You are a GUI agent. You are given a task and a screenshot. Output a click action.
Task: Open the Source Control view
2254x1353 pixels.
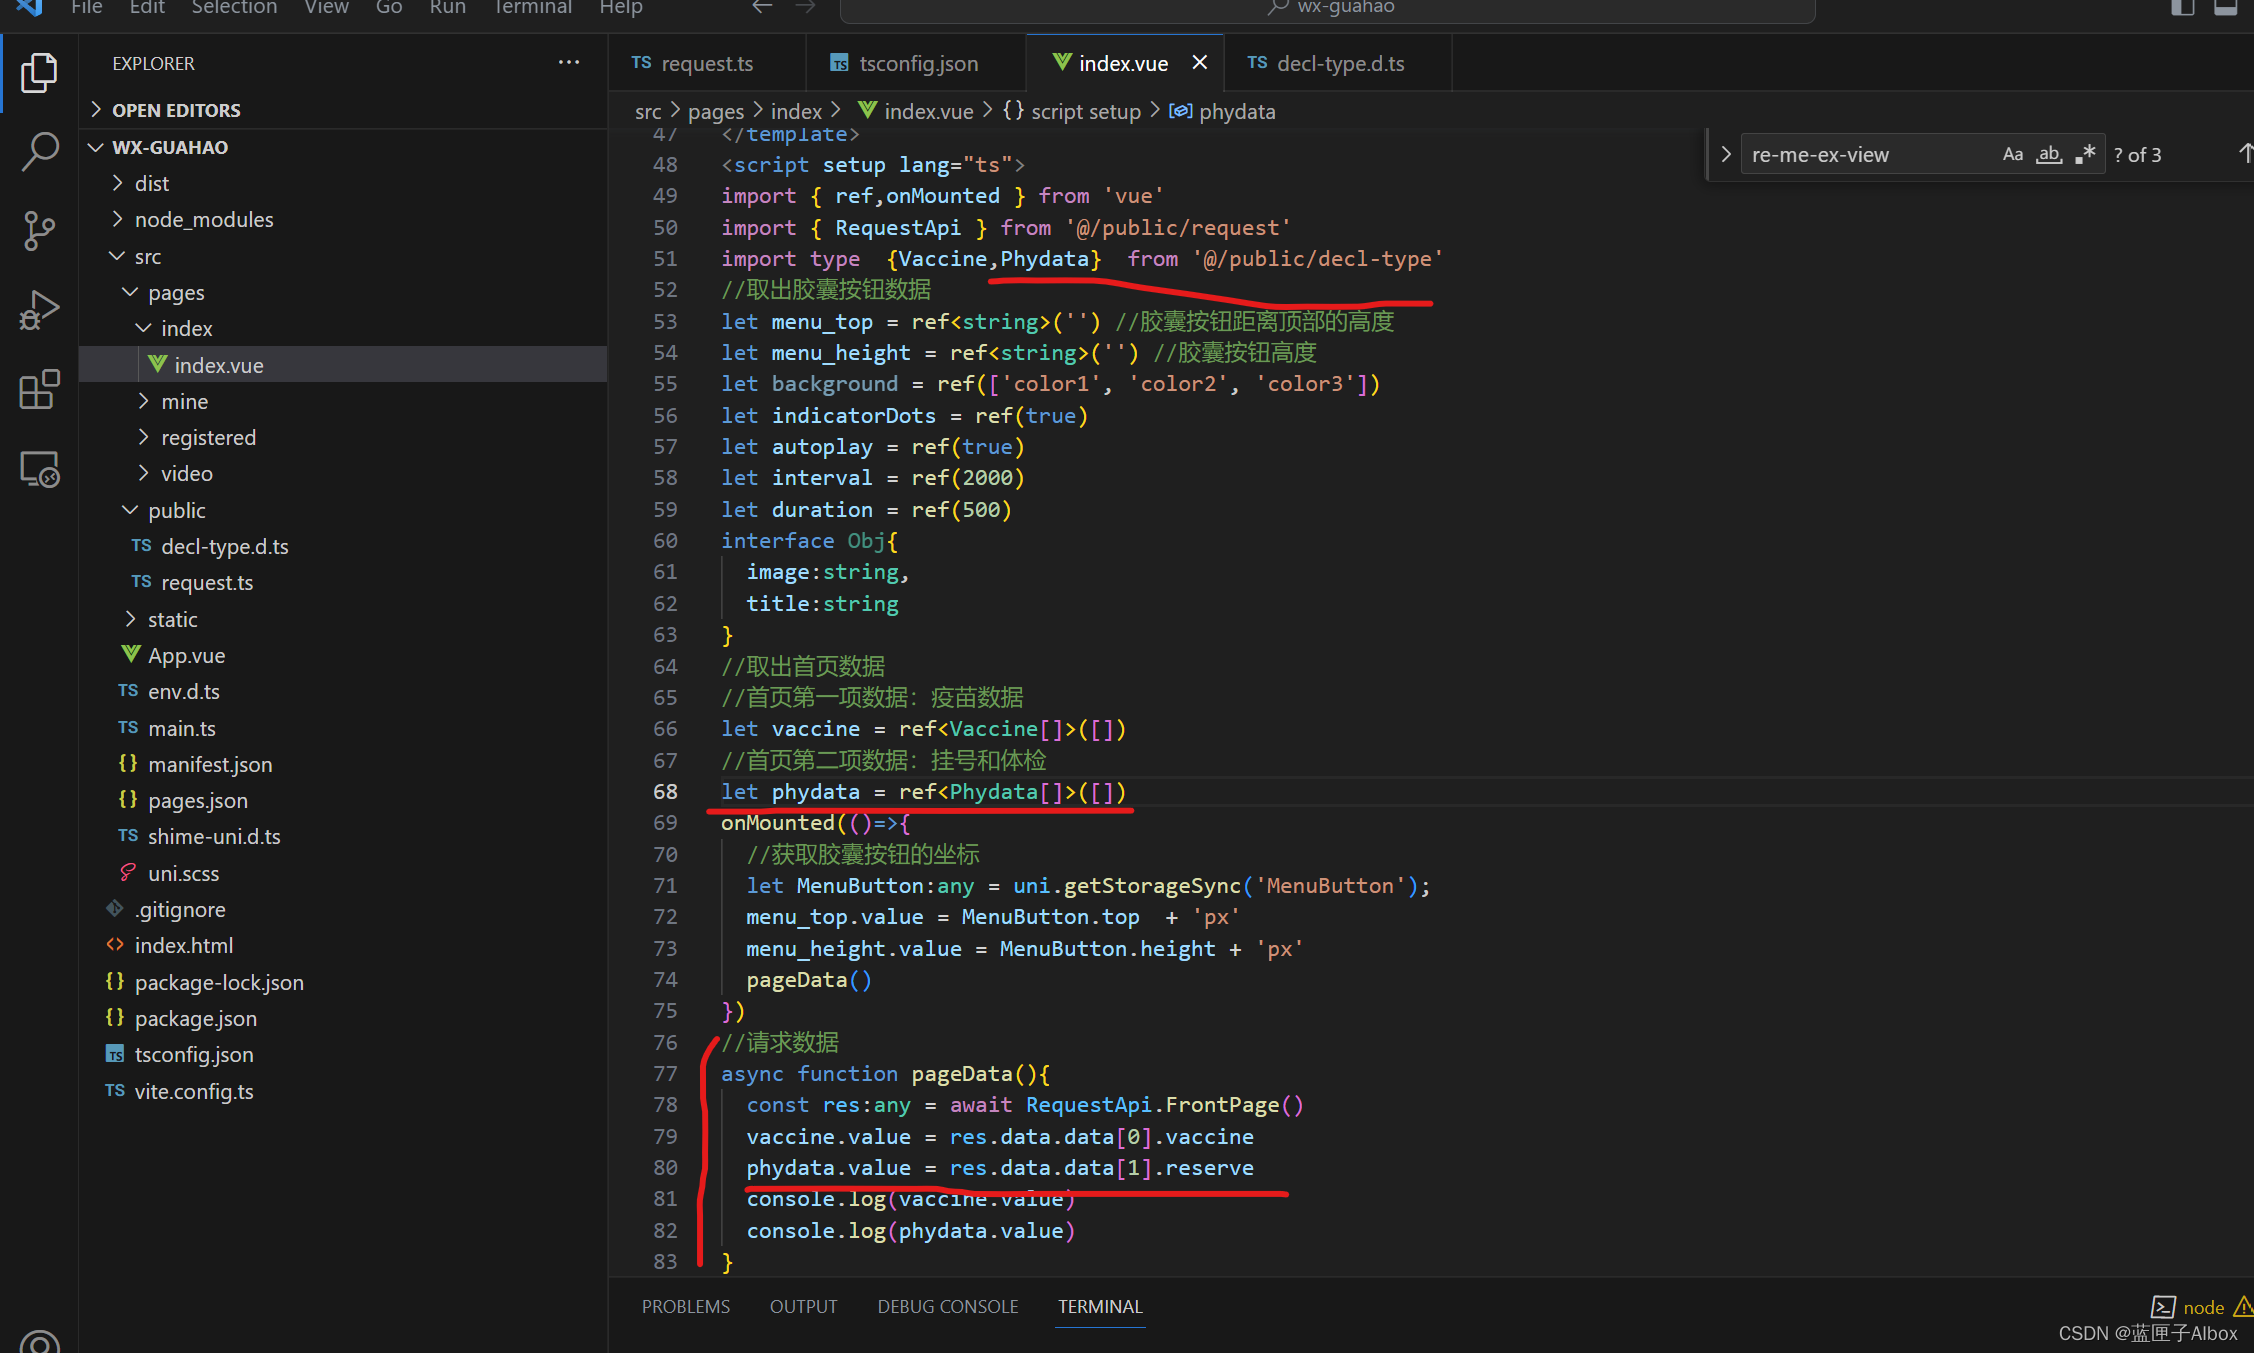click(39, 230)
